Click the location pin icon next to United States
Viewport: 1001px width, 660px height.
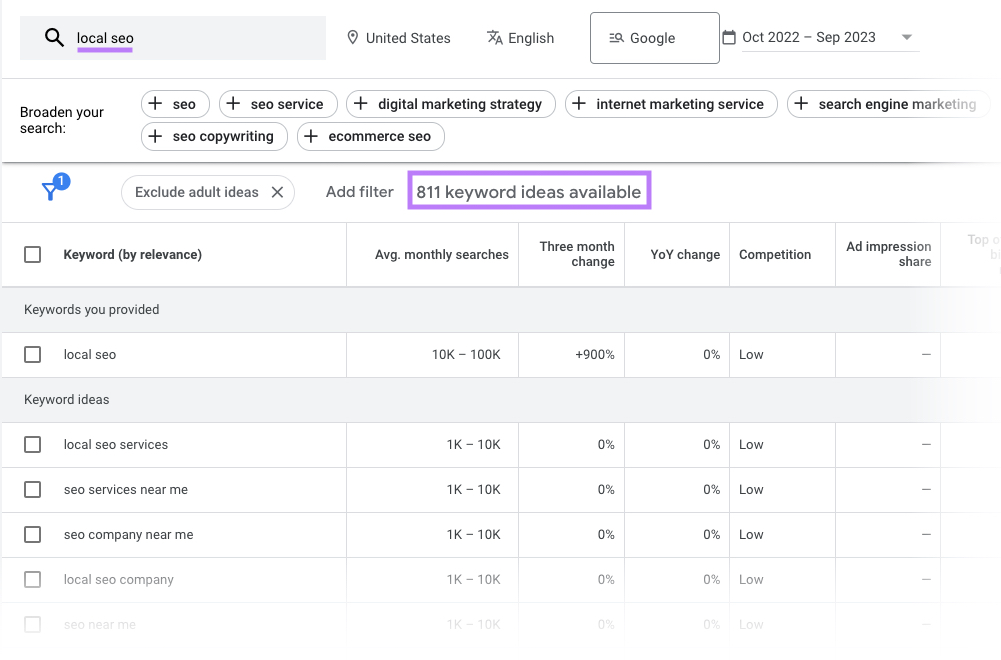pyautogui.click(x=352, y=37)
